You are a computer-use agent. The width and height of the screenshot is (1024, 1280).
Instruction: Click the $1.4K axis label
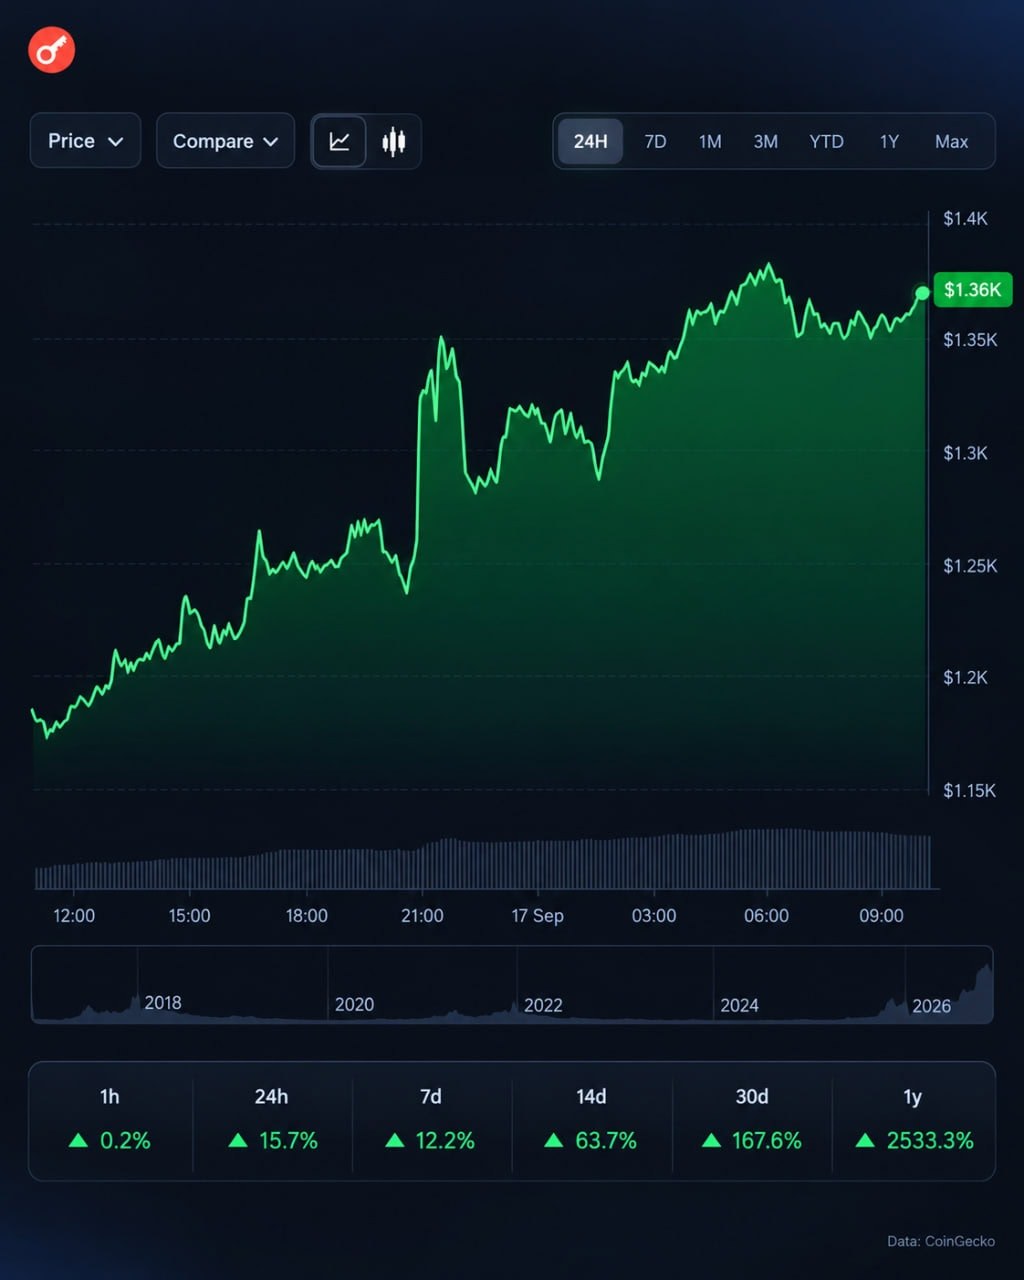pyautogui.click(x=965, y=218)
